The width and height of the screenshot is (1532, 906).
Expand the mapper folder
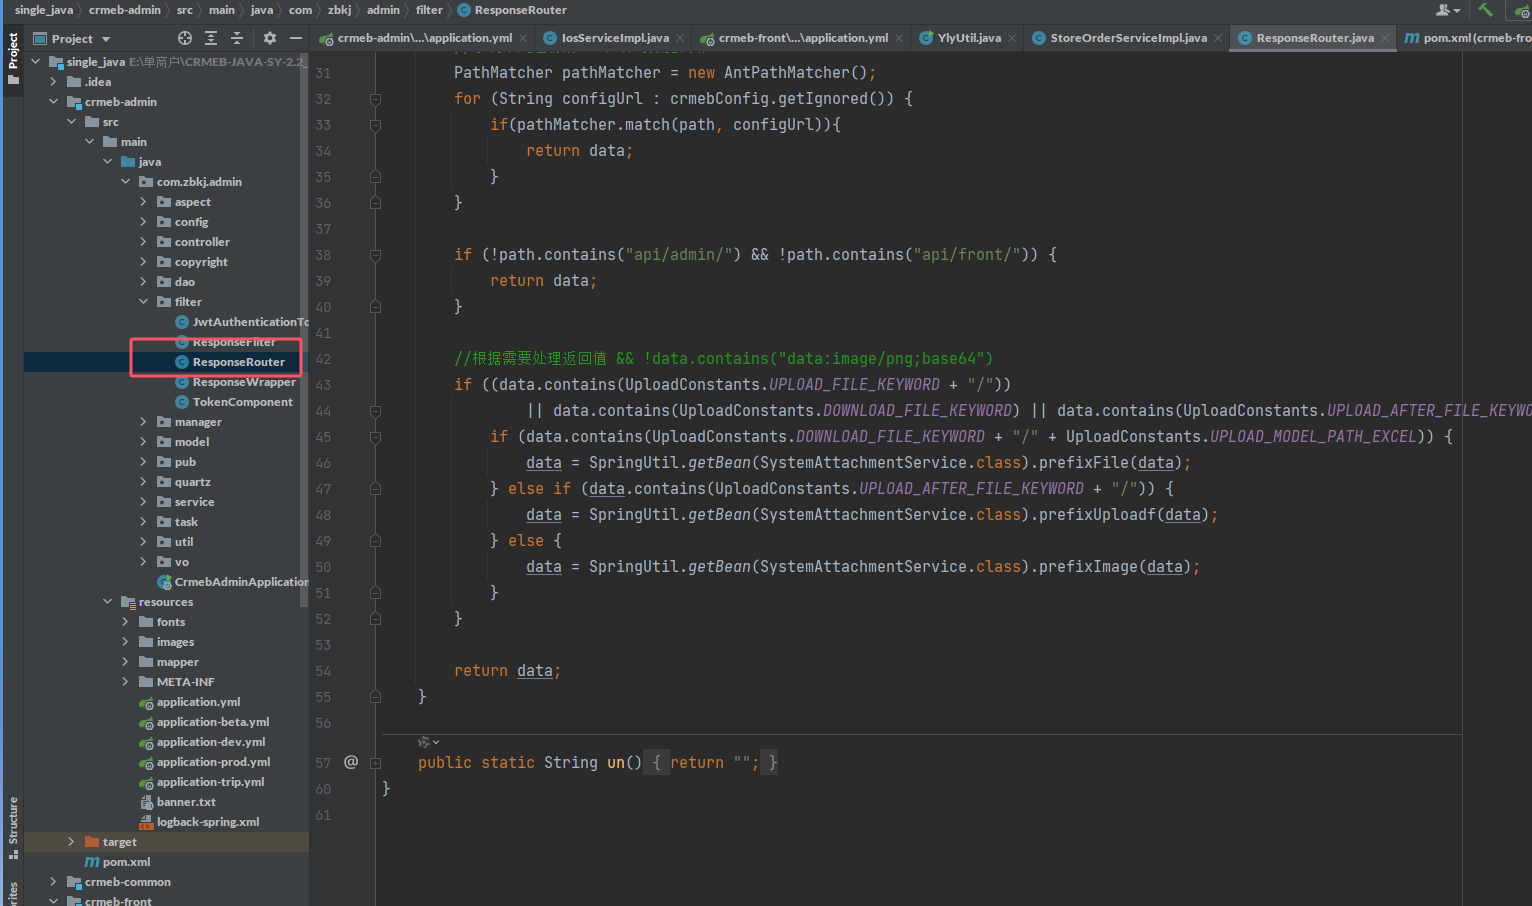(125, 662)
